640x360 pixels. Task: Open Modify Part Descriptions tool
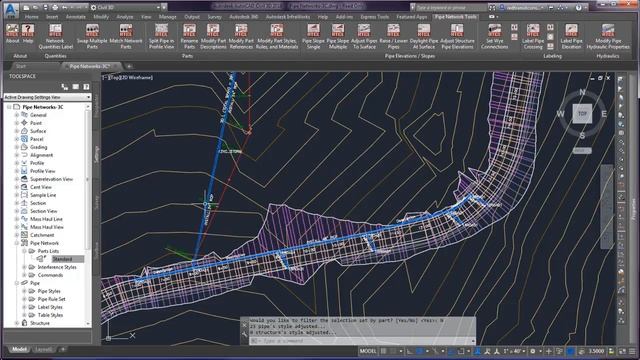click(213, 36)
